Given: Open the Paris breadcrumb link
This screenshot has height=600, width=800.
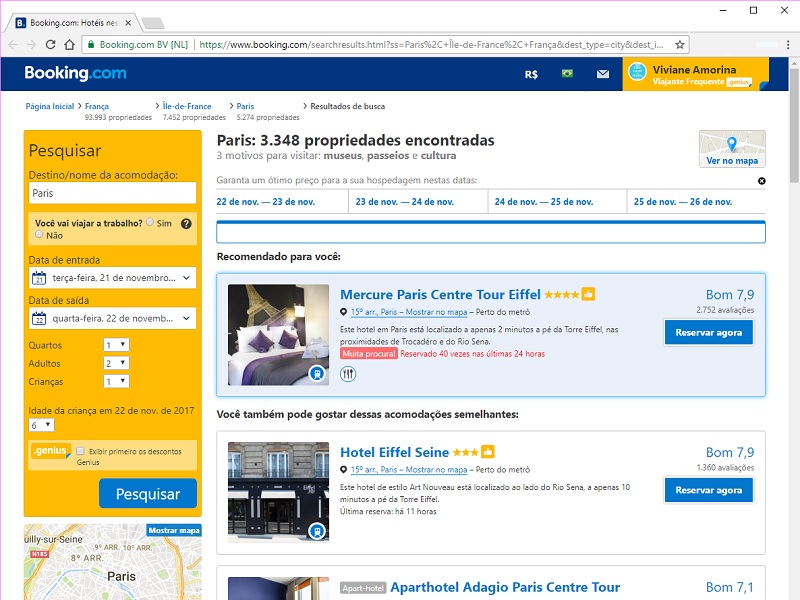Looking at the screenshot, I should pos(245,106).
